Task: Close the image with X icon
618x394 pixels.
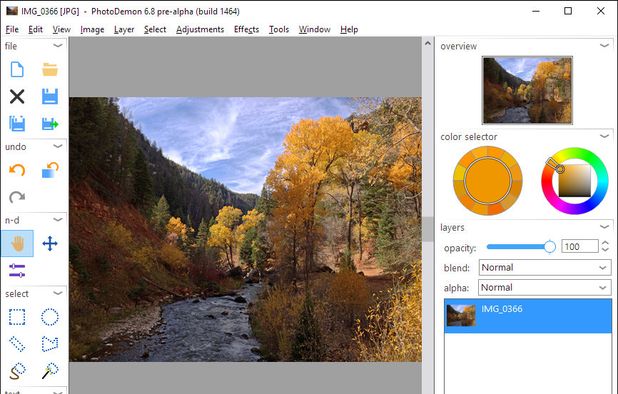Action: (17, 97)
